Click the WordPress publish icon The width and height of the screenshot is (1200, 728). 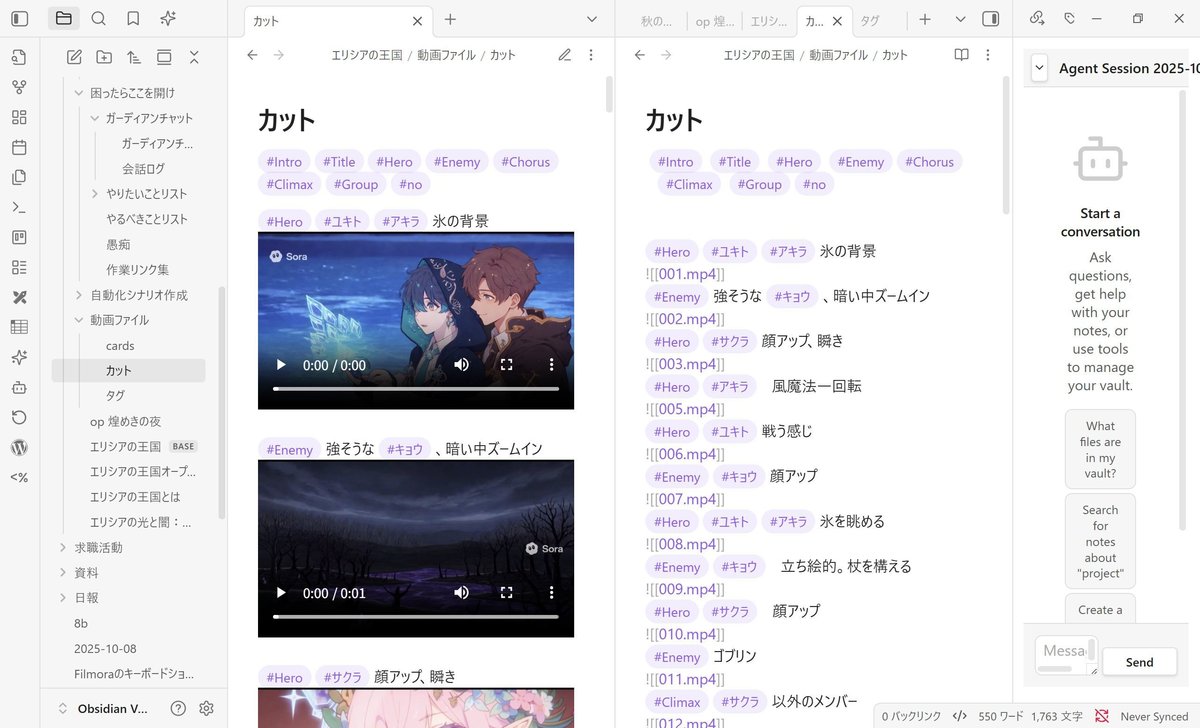20,447
